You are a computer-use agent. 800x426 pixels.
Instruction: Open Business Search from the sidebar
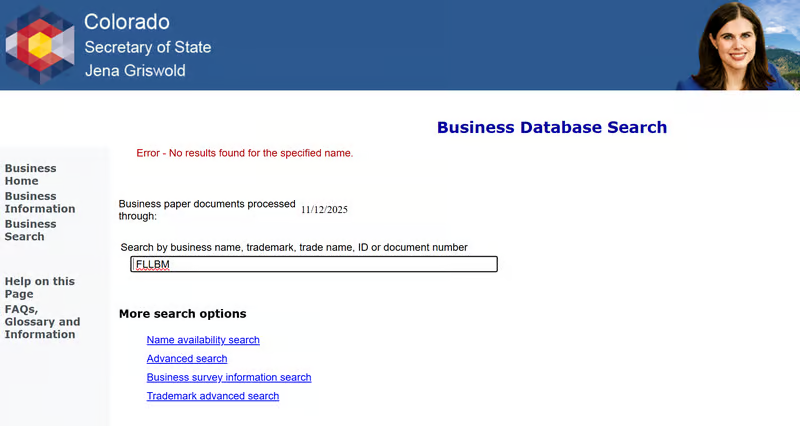(30, 230)
